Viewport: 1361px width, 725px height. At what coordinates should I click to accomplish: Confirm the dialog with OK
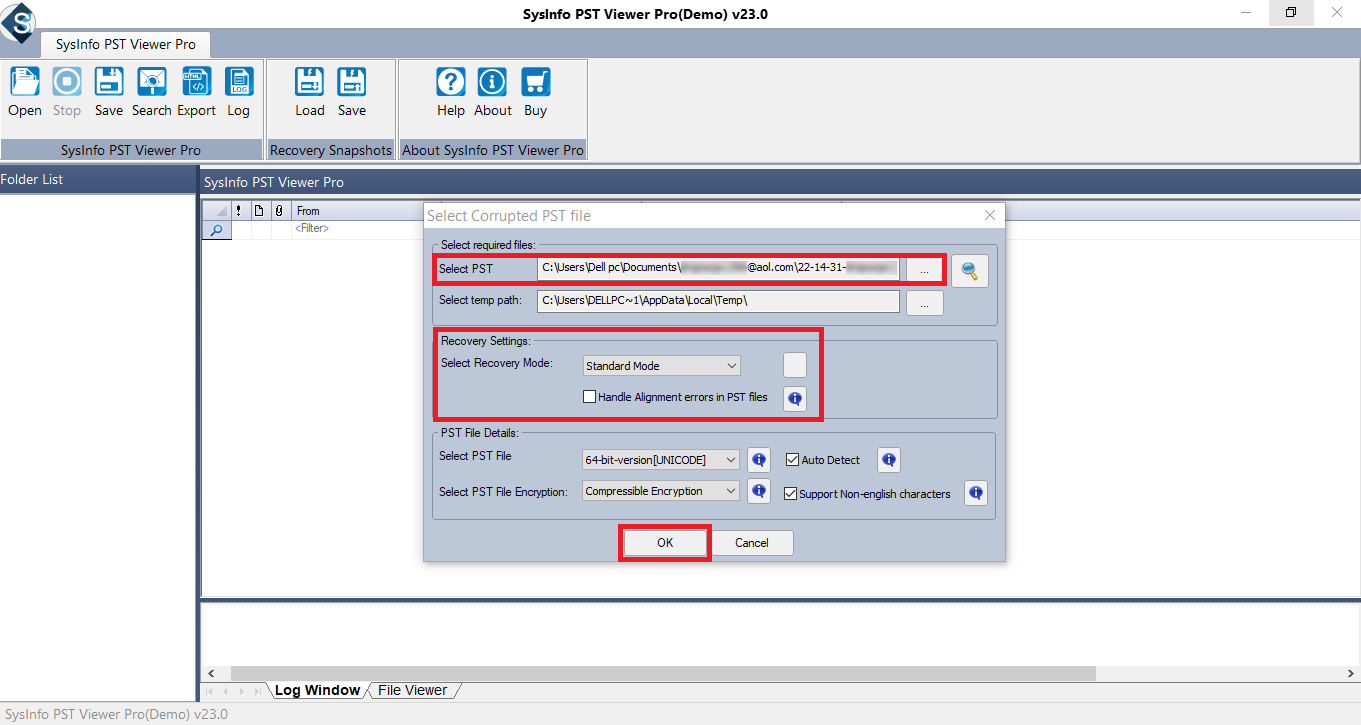tap(665, 543)
